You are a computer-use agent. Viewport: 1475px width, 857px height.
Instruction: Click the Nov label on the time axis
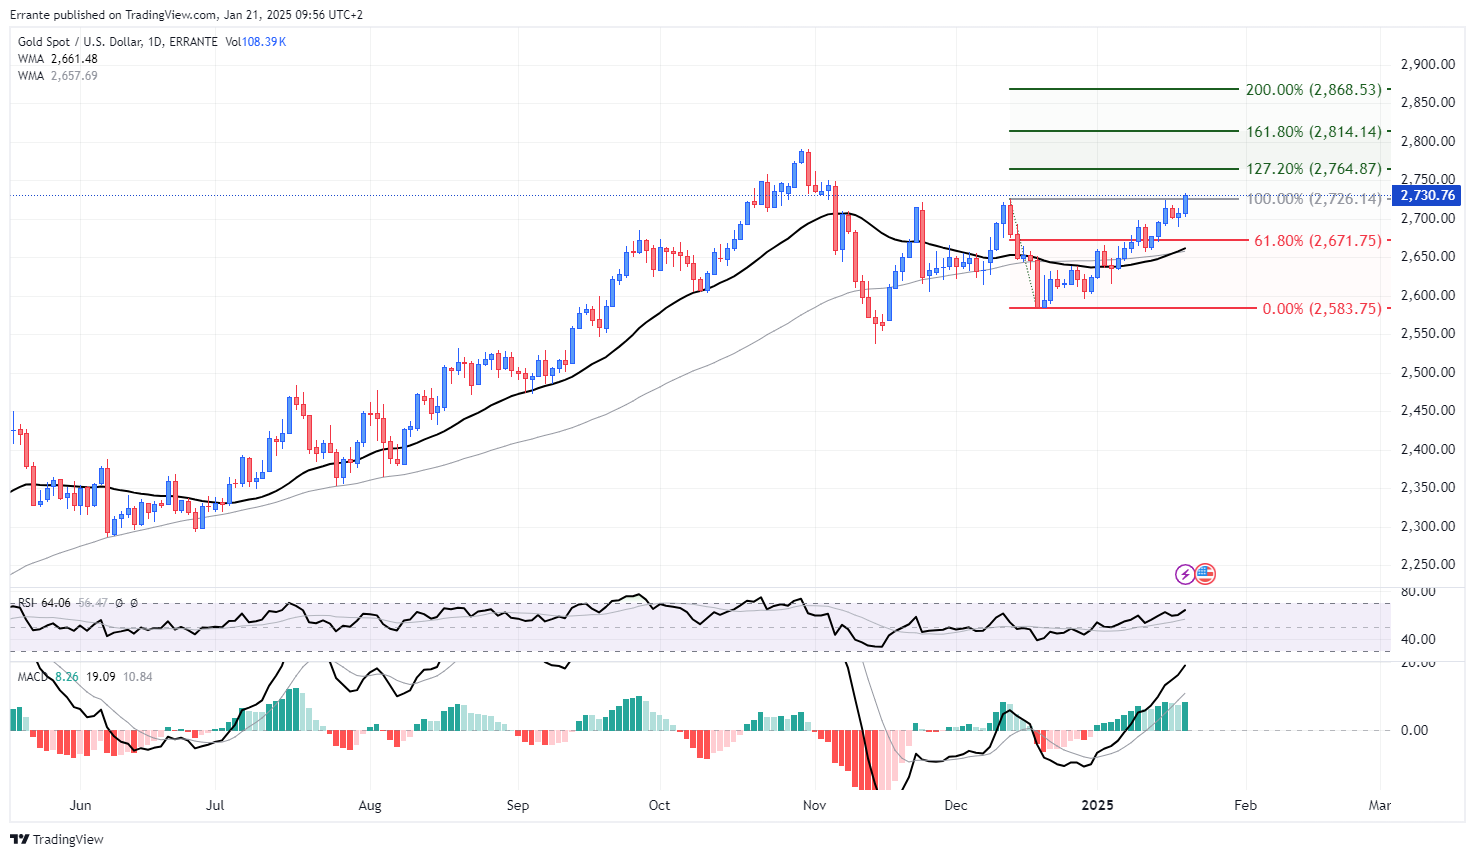[x=814, y=805]
